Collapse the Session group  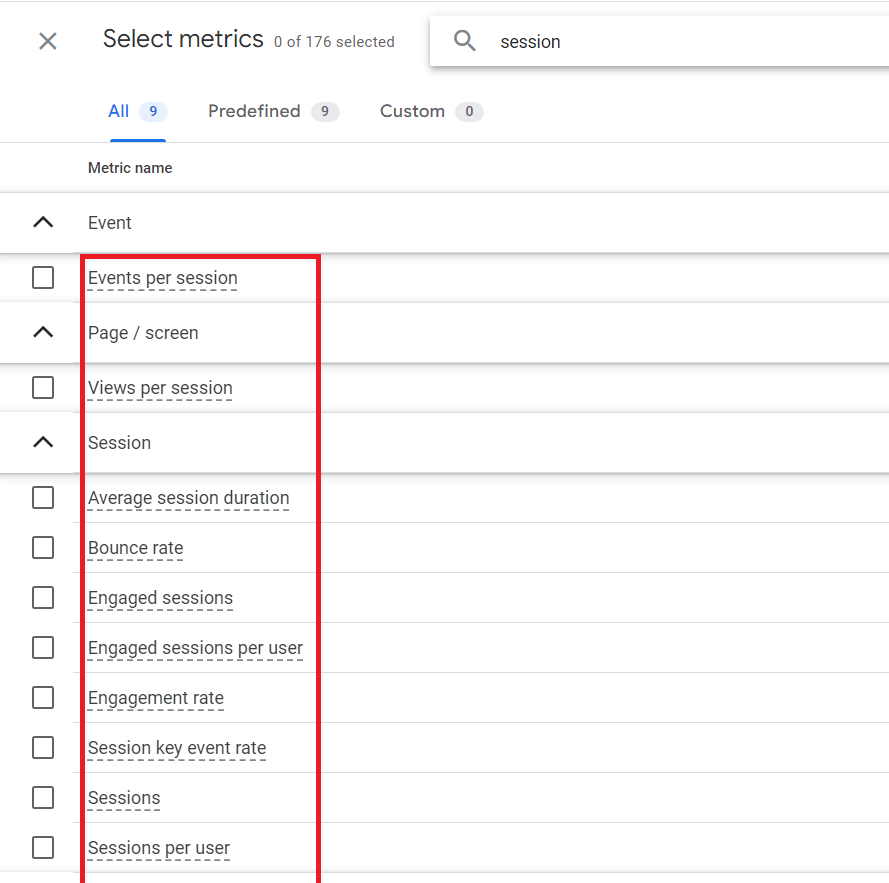tap(43, 442)
